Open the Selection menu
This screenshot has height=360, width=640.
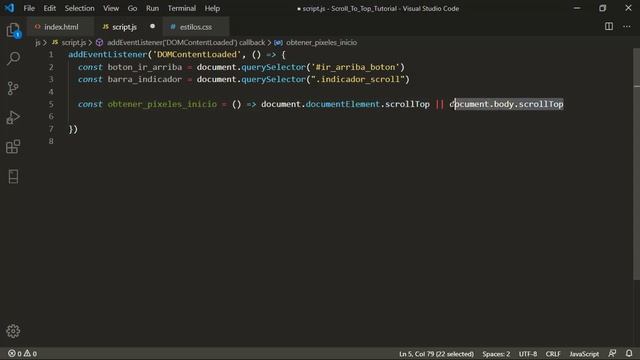79,8
